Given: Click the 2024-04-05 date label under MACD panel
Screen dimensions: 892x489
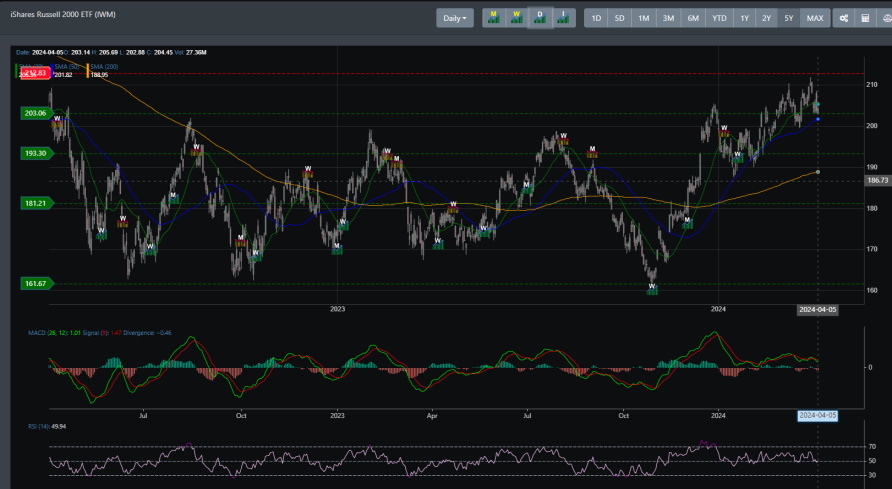Looking at the screenshot, I should 817,416.
